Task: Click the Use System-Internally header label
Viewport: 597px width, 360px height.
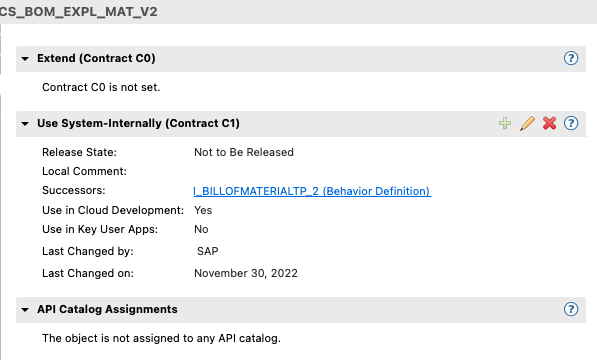Action: [x=138, y=123]
